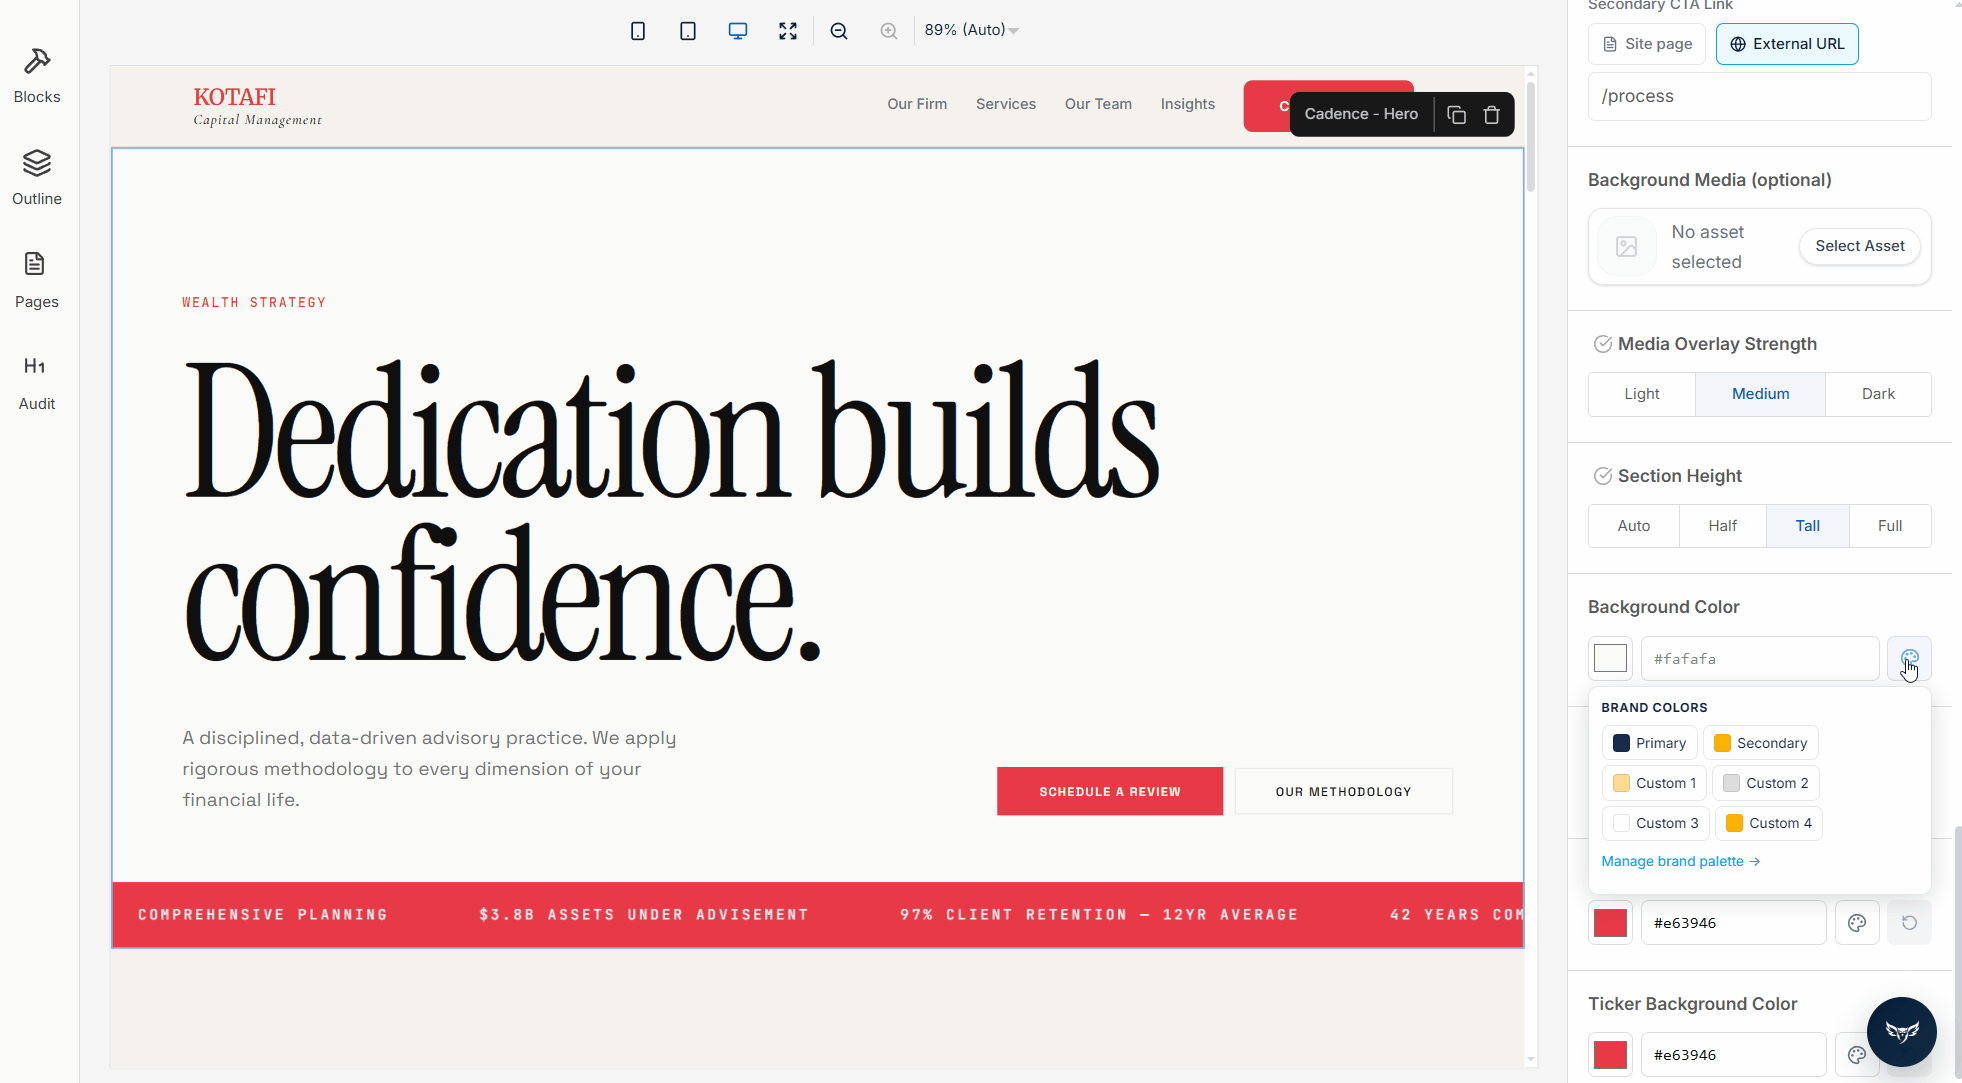This screenshot has width=1962, height=1083.
Task: Click the Our Methodology button
Action: coord(1344,791)
